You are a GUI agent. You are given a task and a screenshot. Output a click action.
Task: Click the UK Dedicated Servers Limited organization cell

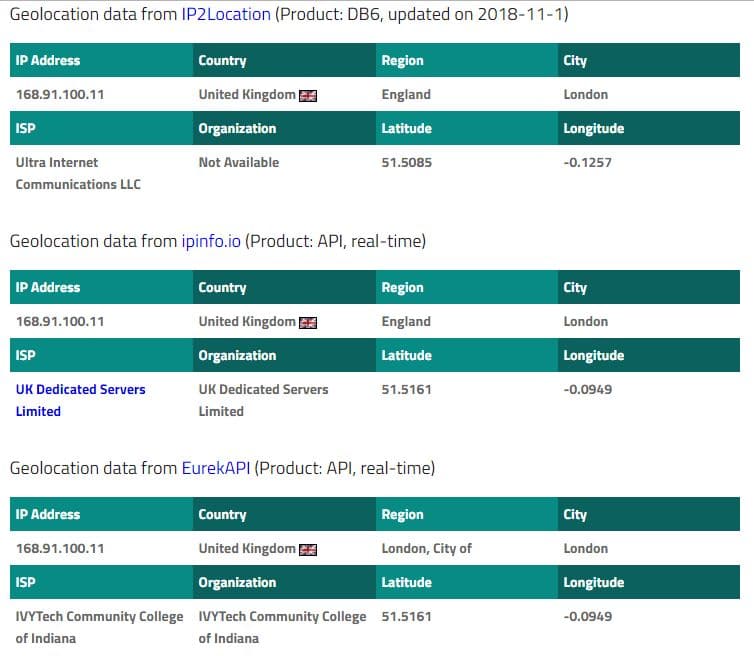tap(263, 400)
